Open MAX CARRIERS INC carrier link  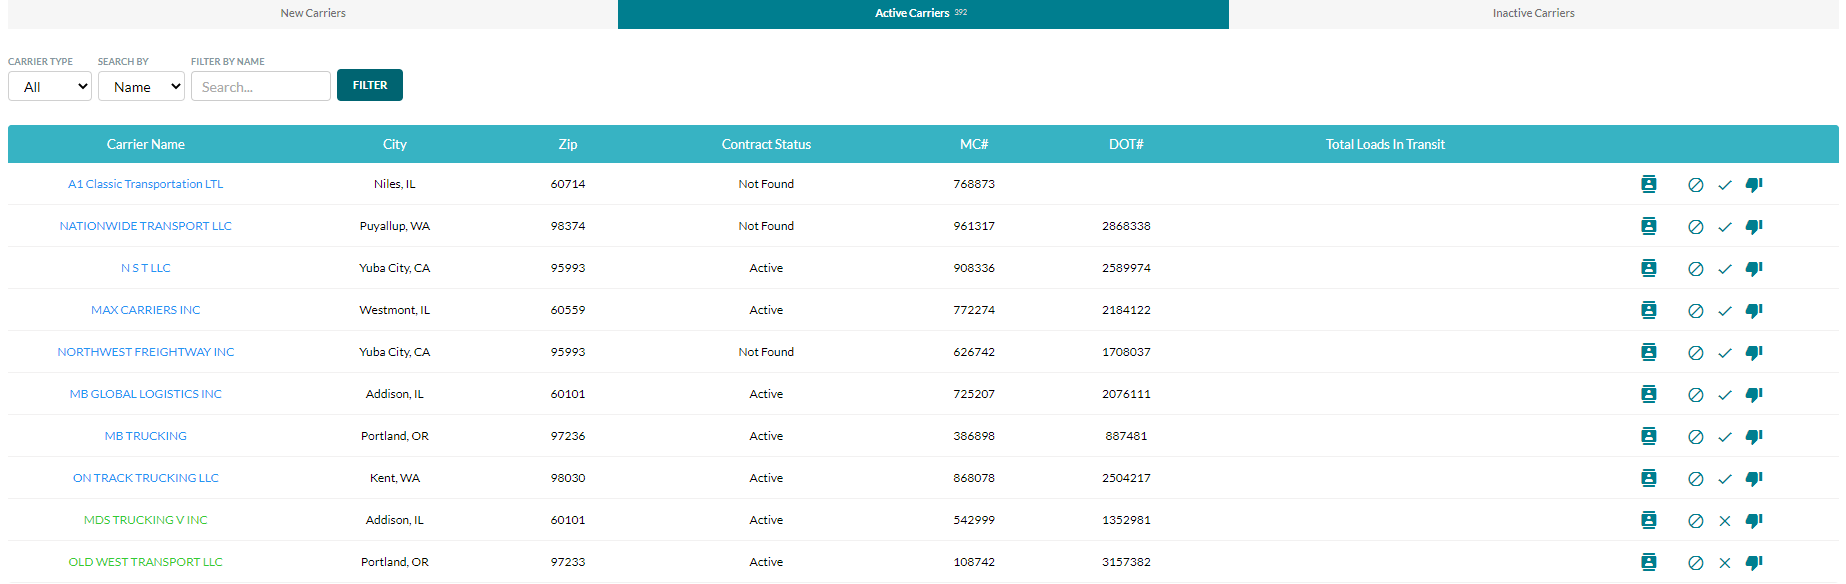[x=146, y=310]
